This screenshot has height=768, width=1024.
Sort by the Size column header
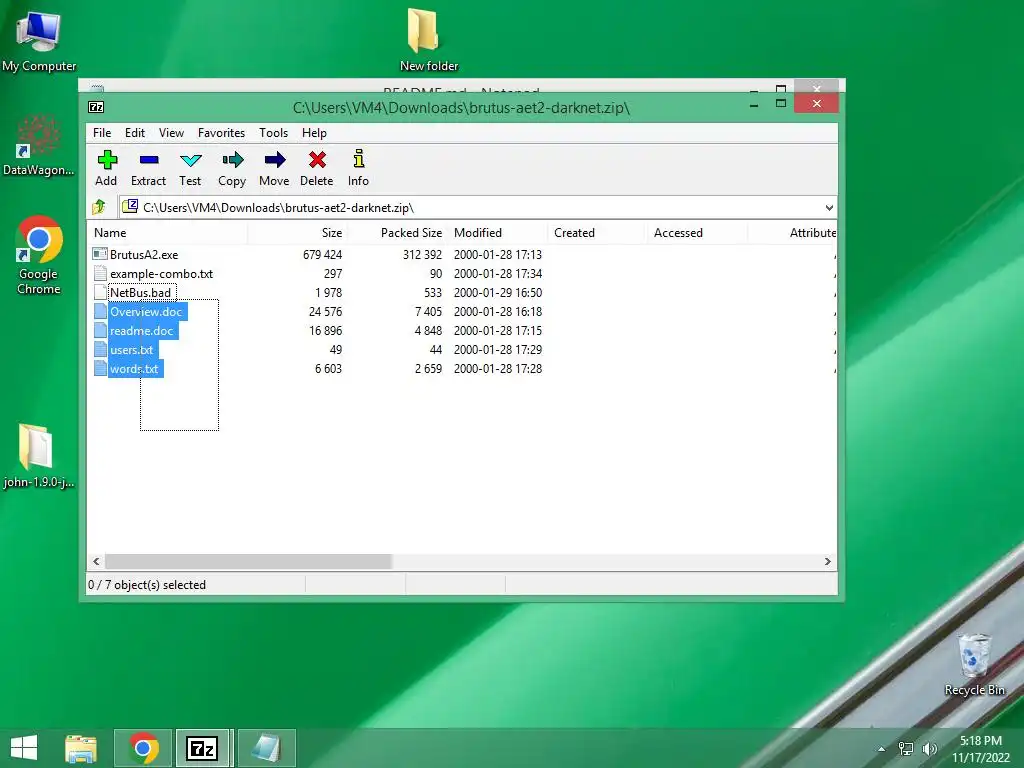[x=297, y=232]
